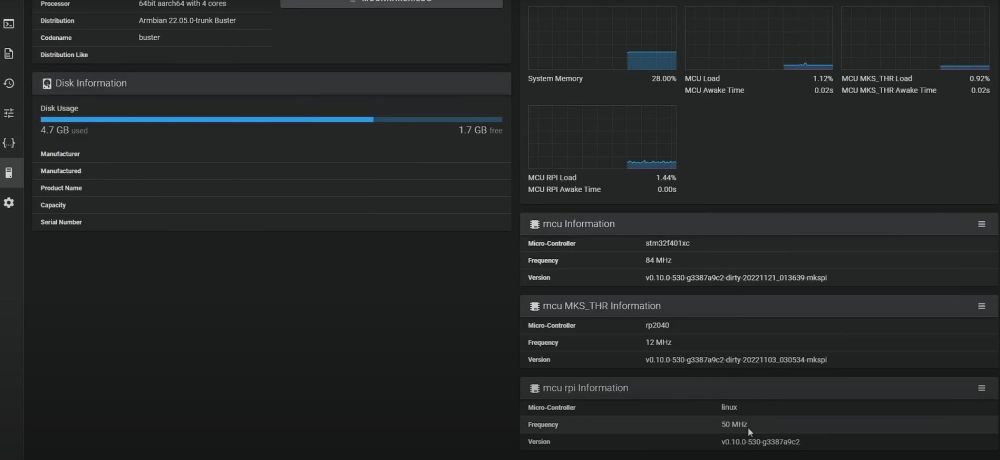Click the version ending '20221103_030534-mkspi'

click(736, 360)
